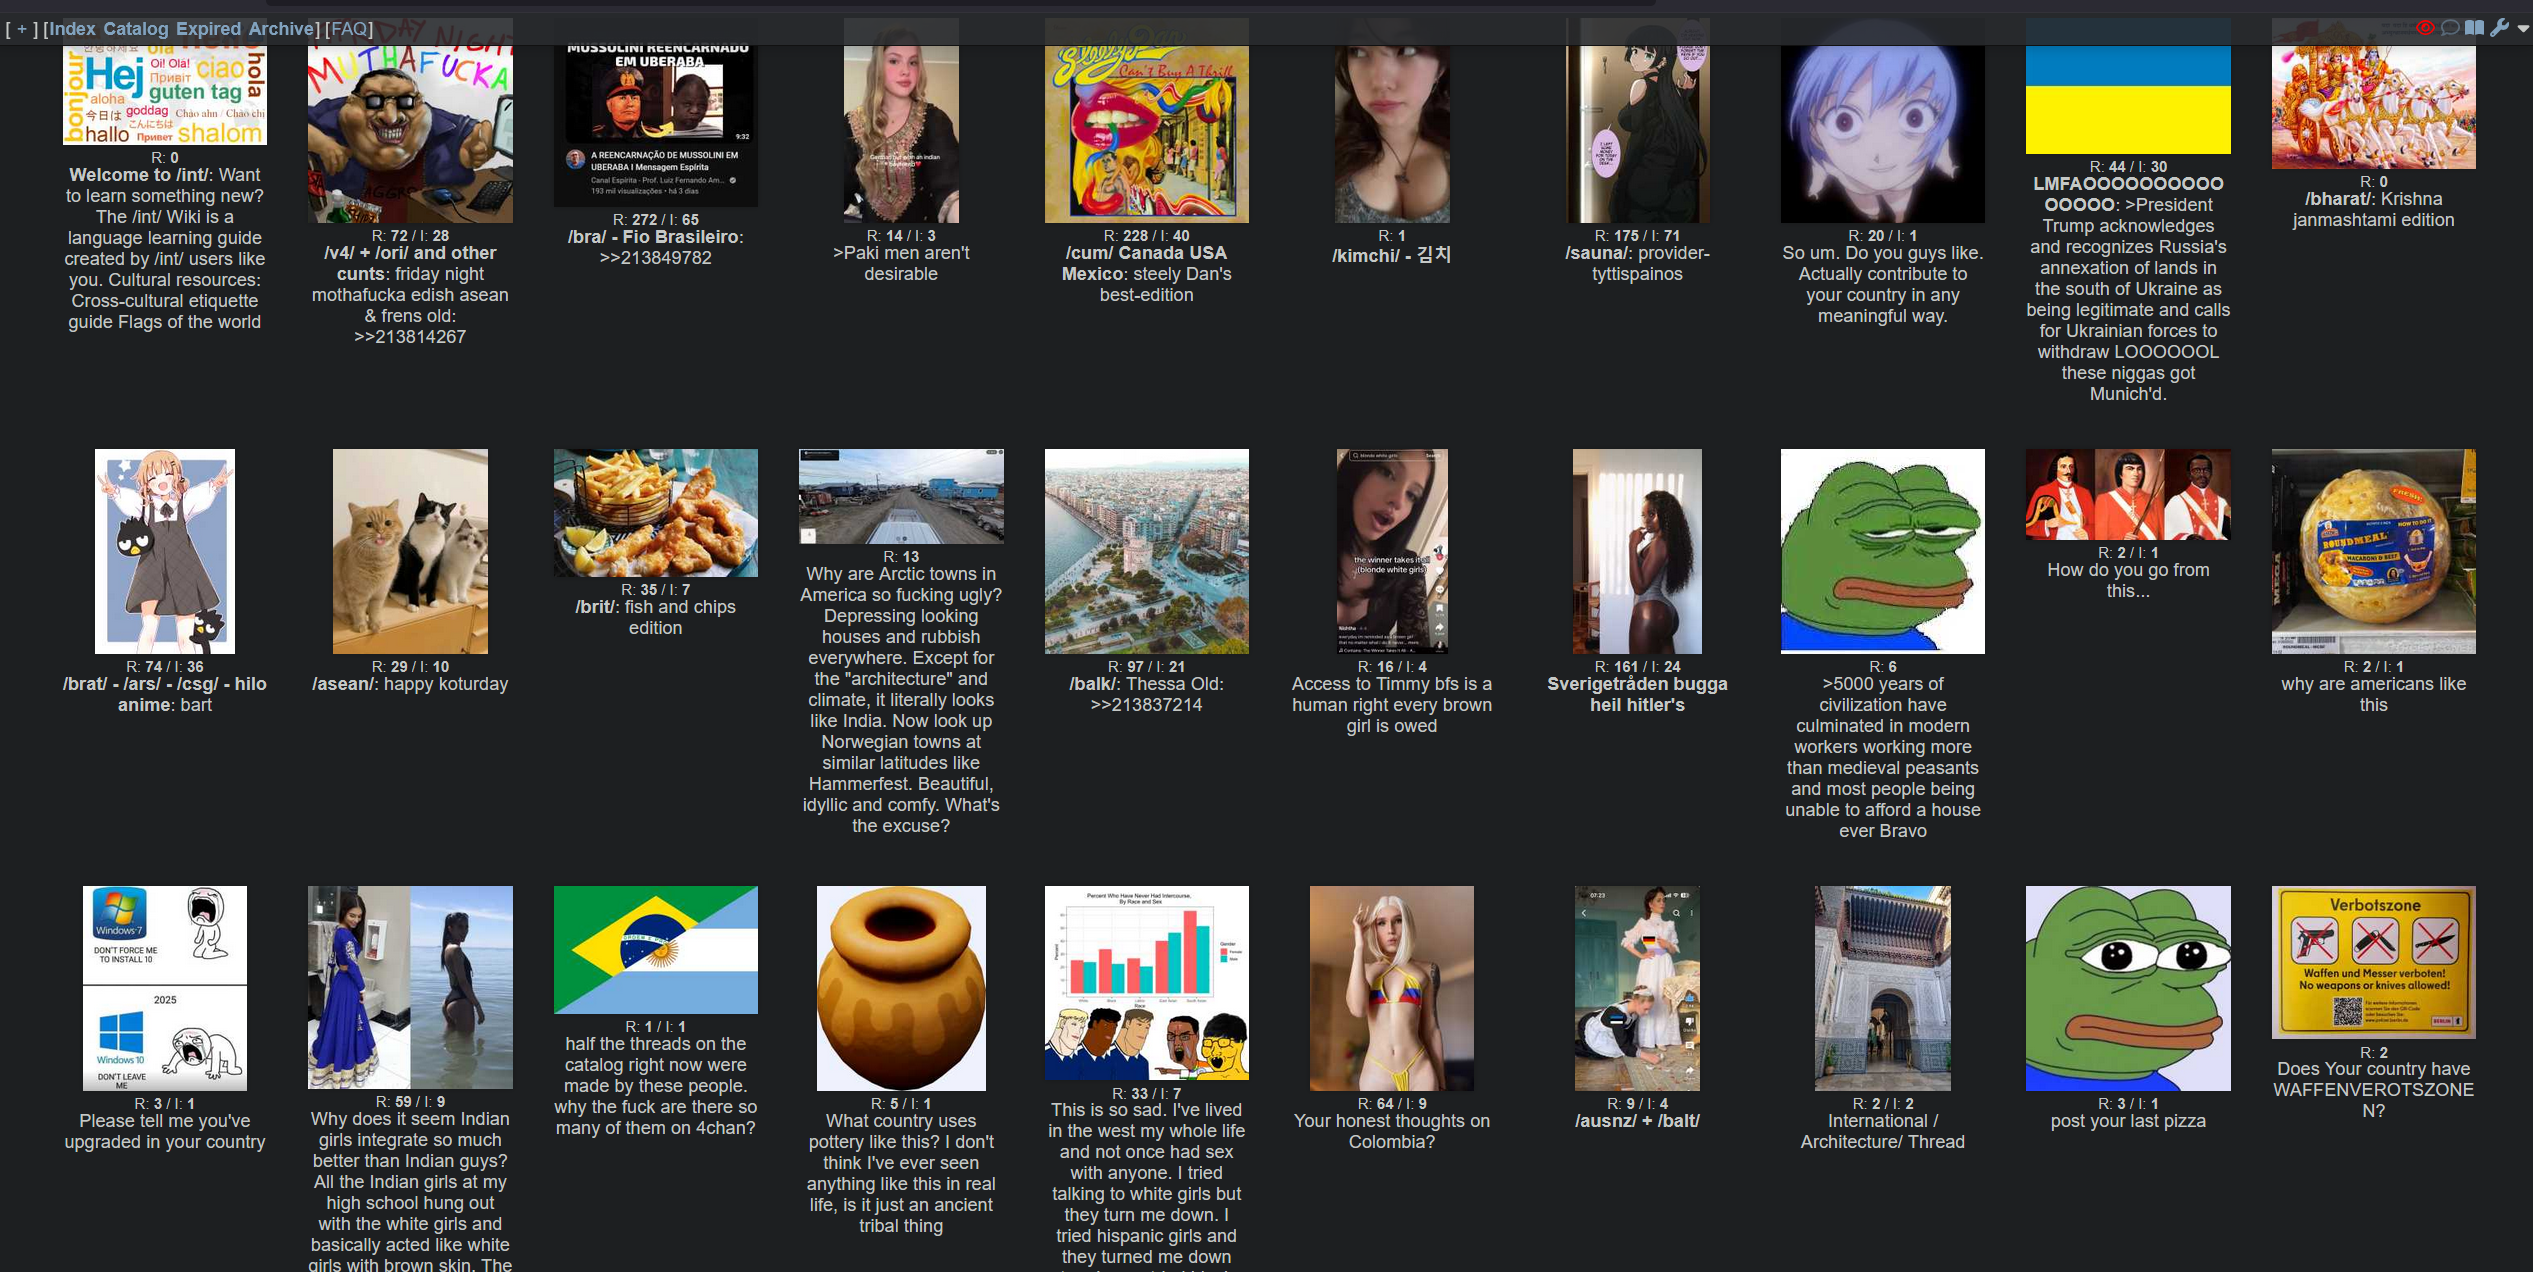Click '/brit/: fish and chips edition' teaser
This screenshot has height=1272, width=2533.
point(656,617)
